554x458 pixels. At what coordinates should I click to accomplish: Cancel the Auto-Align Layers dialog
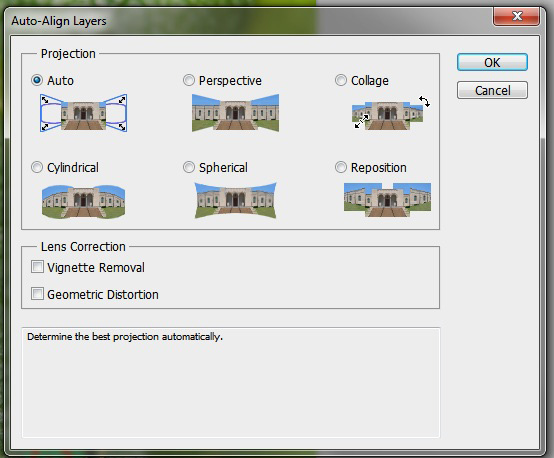click(x=492, y=90)
